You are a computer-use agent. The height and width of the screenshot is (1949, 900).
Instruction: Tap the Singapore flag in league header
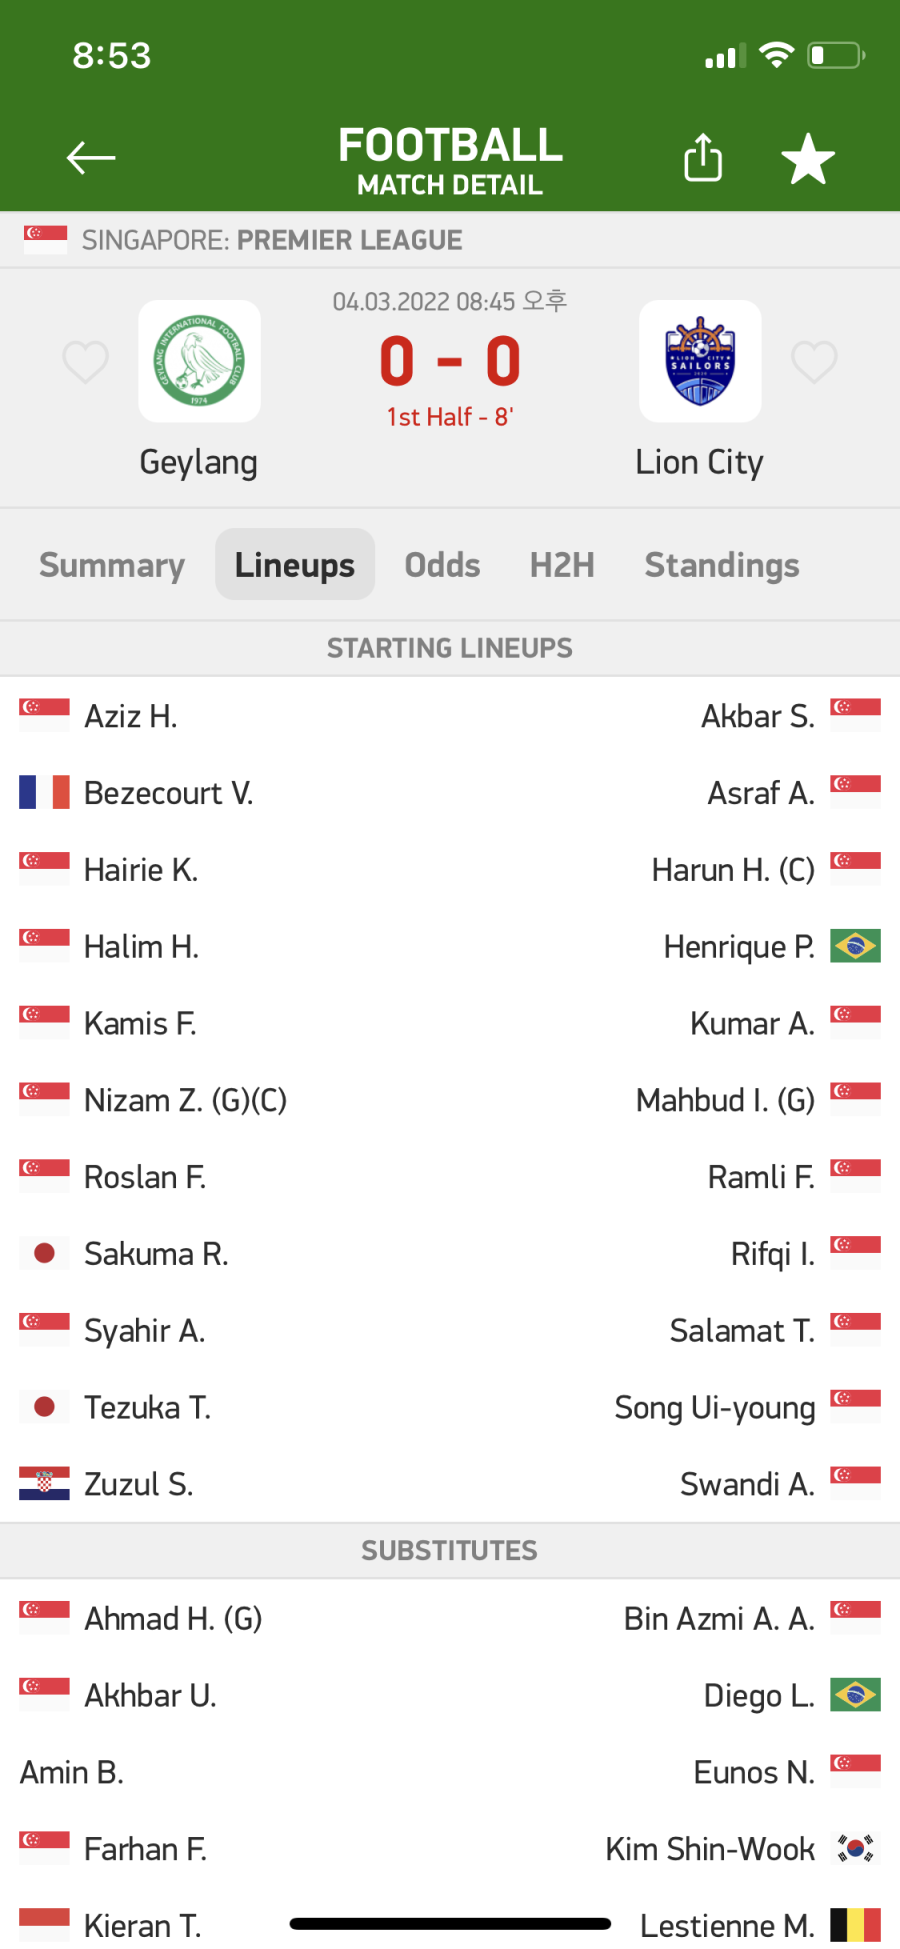click(45, 240)
